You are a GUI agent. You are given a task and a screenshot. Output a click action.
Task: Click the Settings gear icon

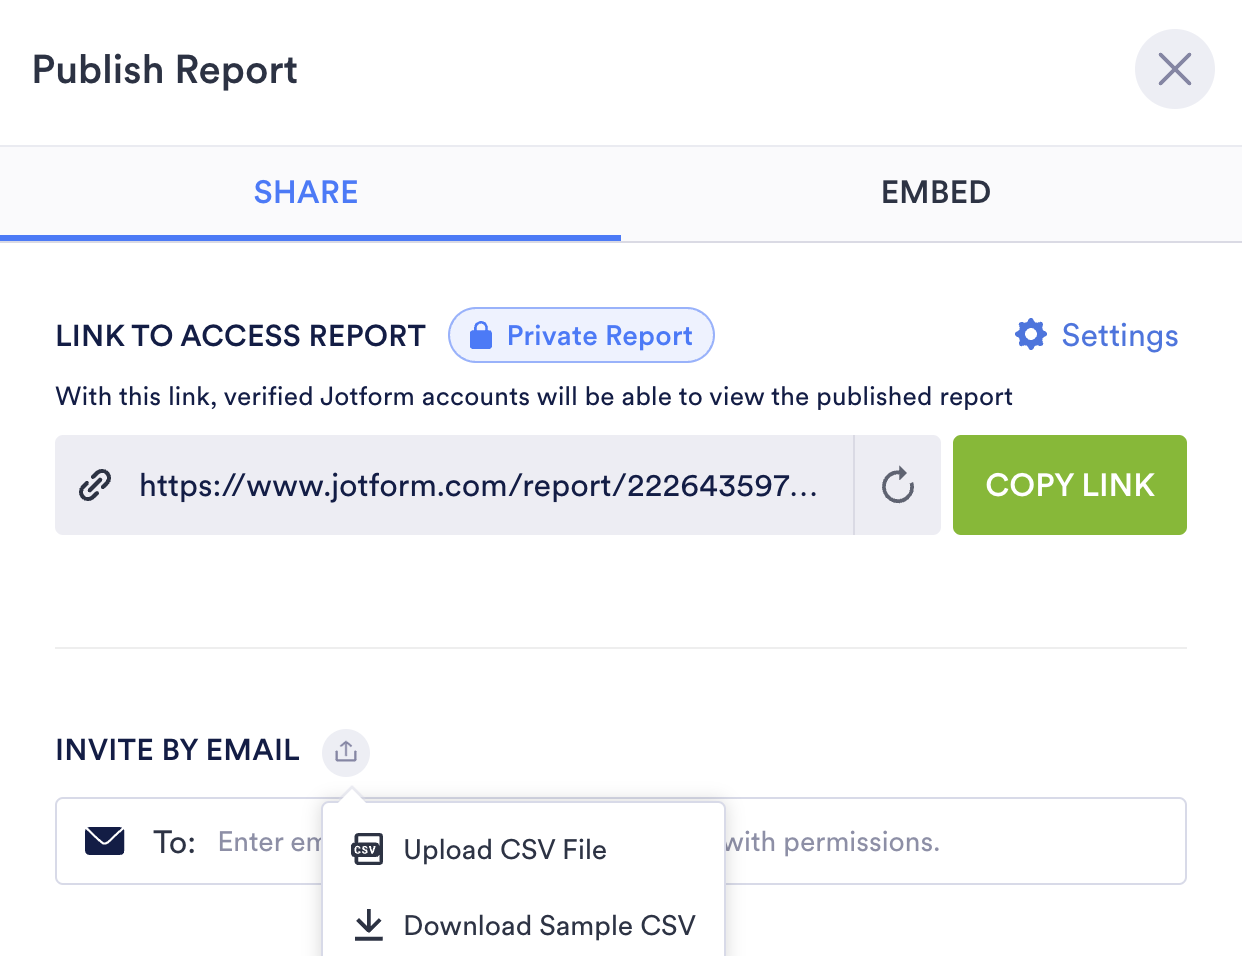(x=1030, y=335)
